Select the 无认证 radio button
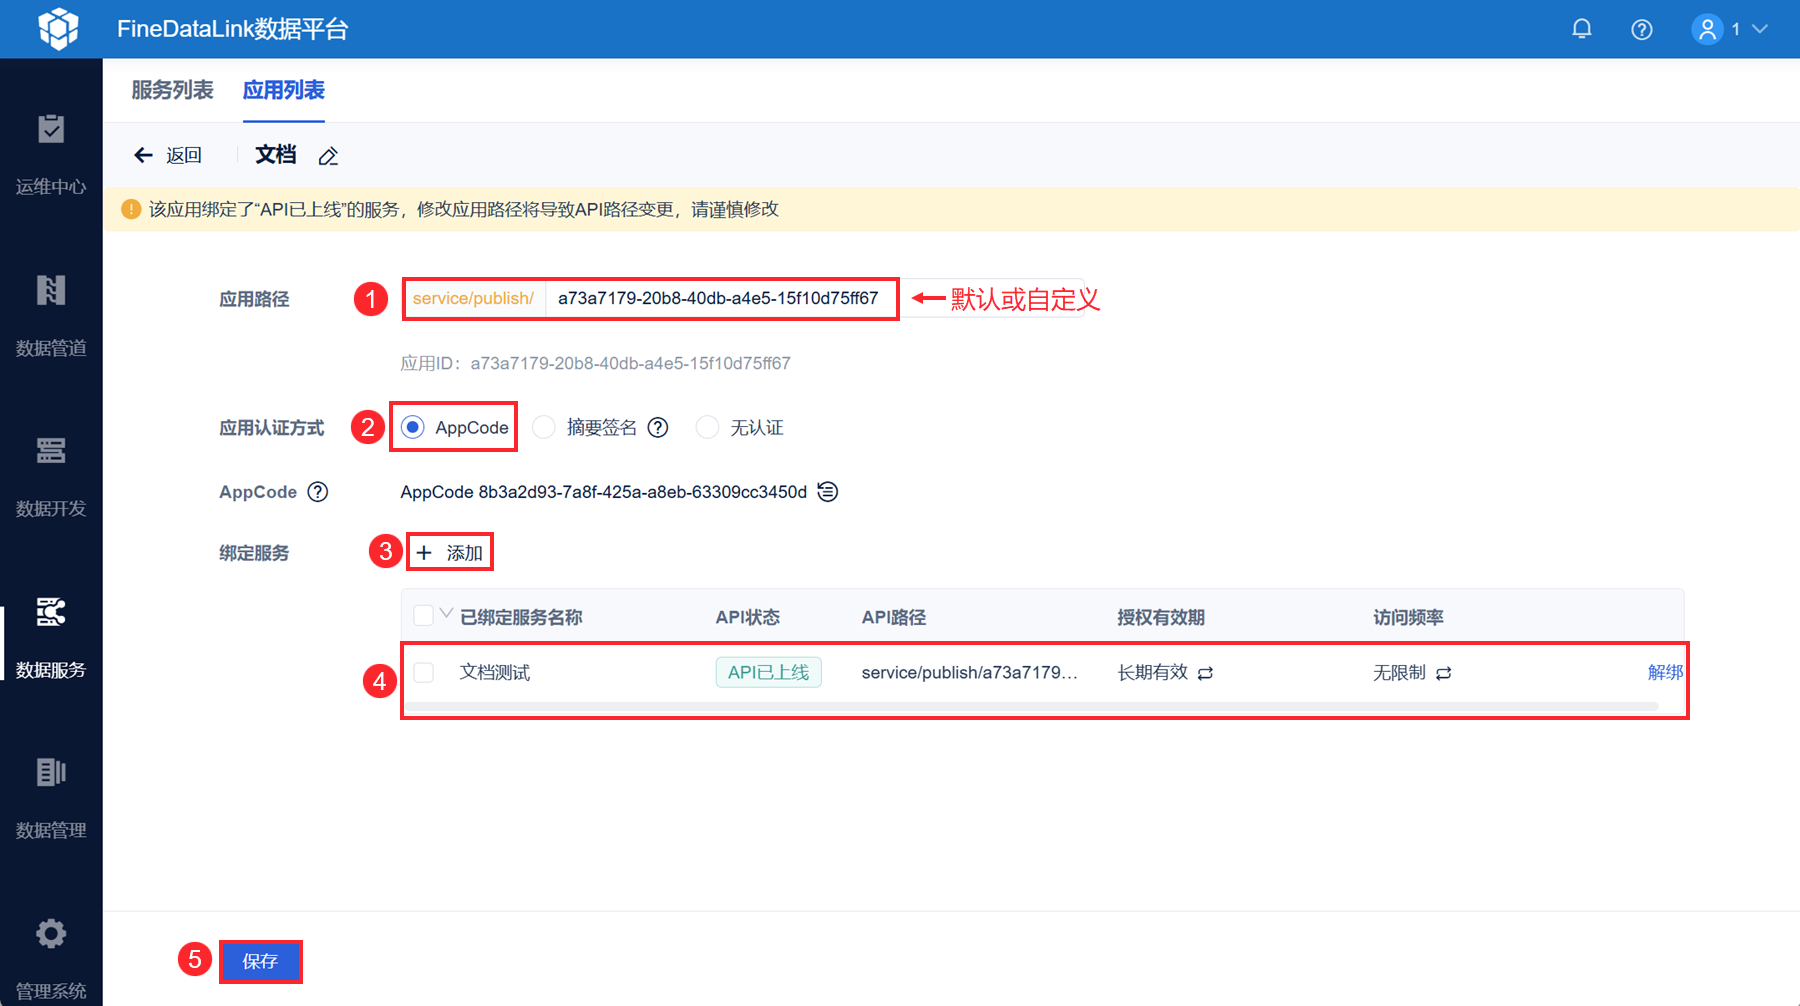1800x1006 pixels. [x=707, y=428]
